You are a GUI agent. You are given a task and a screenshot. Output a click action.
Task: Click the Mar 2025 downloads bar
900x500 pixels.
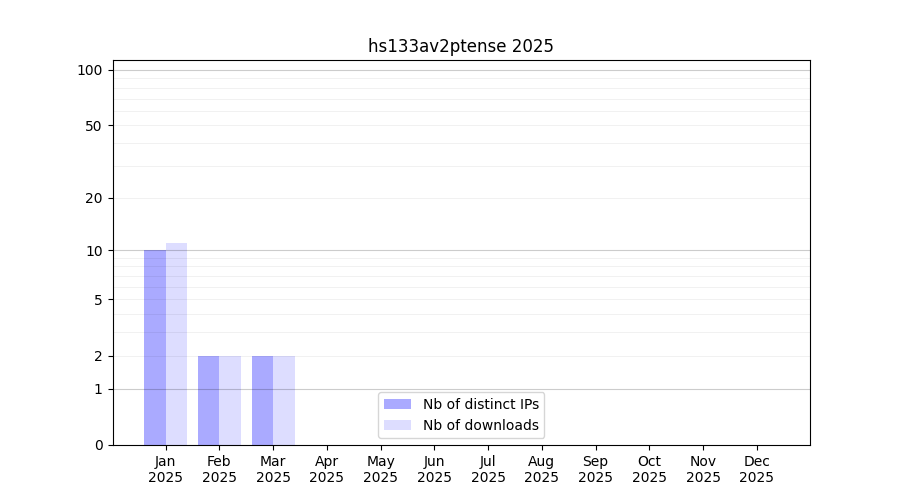tap(284, 400)
